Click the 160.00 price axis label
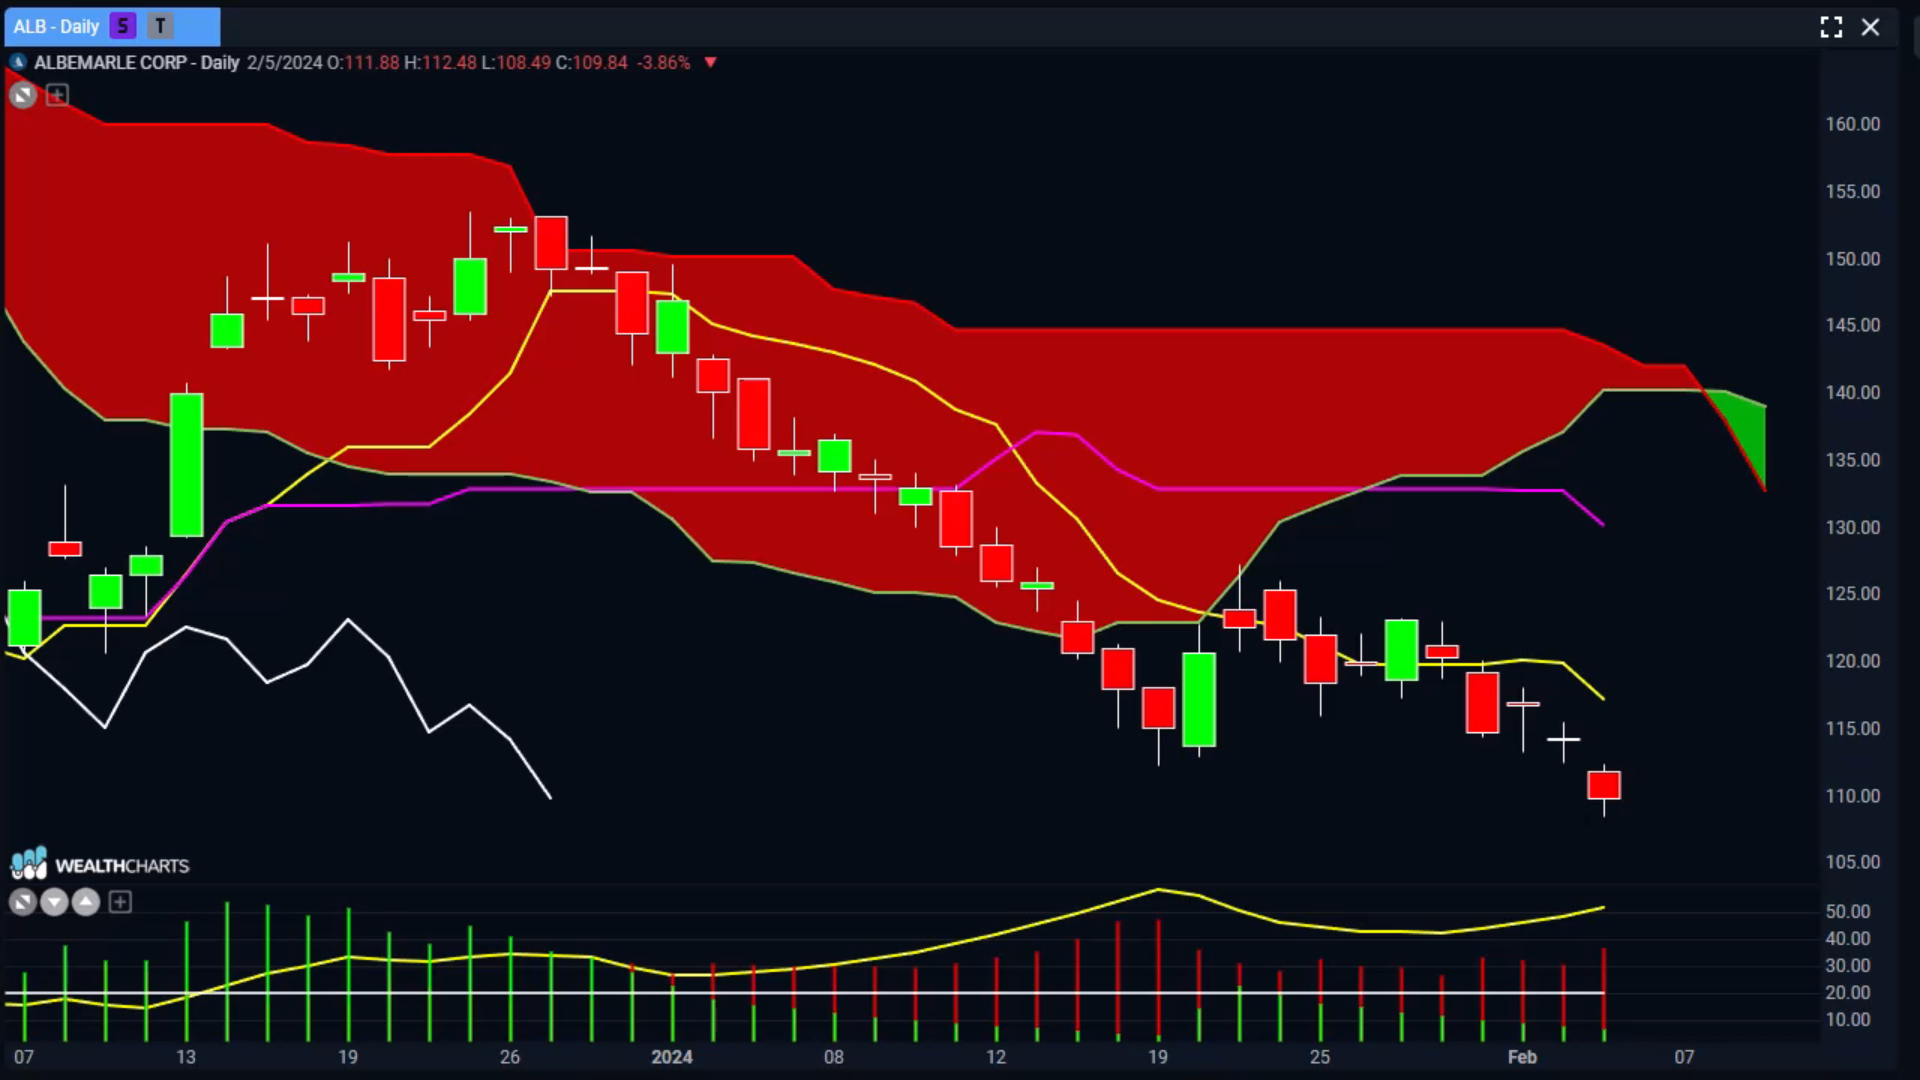1920x1080 pixels. (x=1853, y=124)
